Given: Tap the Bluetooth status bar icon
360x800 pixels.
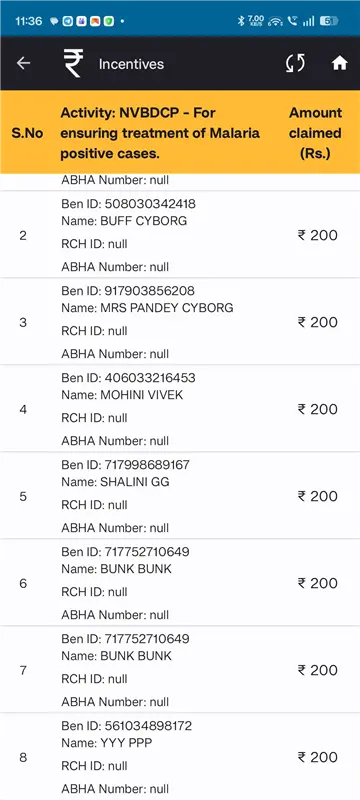Looking at the screenshot, I should tap(241, 21).
